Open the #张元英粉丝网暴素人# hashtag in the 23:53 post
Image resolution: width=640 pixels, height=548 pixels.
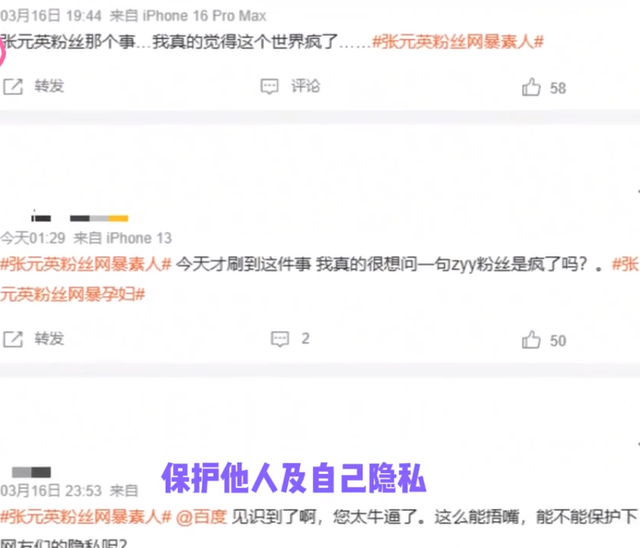pyautogui.click(x=86, y=517)
